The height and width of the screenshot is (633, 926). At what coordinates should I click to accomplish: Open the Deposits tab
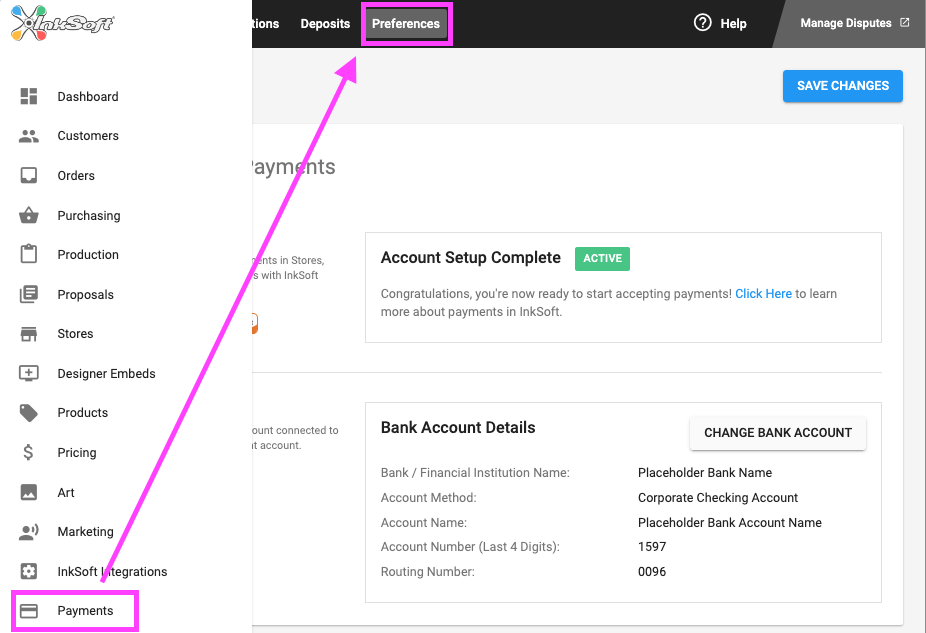[x=325, y=24]
